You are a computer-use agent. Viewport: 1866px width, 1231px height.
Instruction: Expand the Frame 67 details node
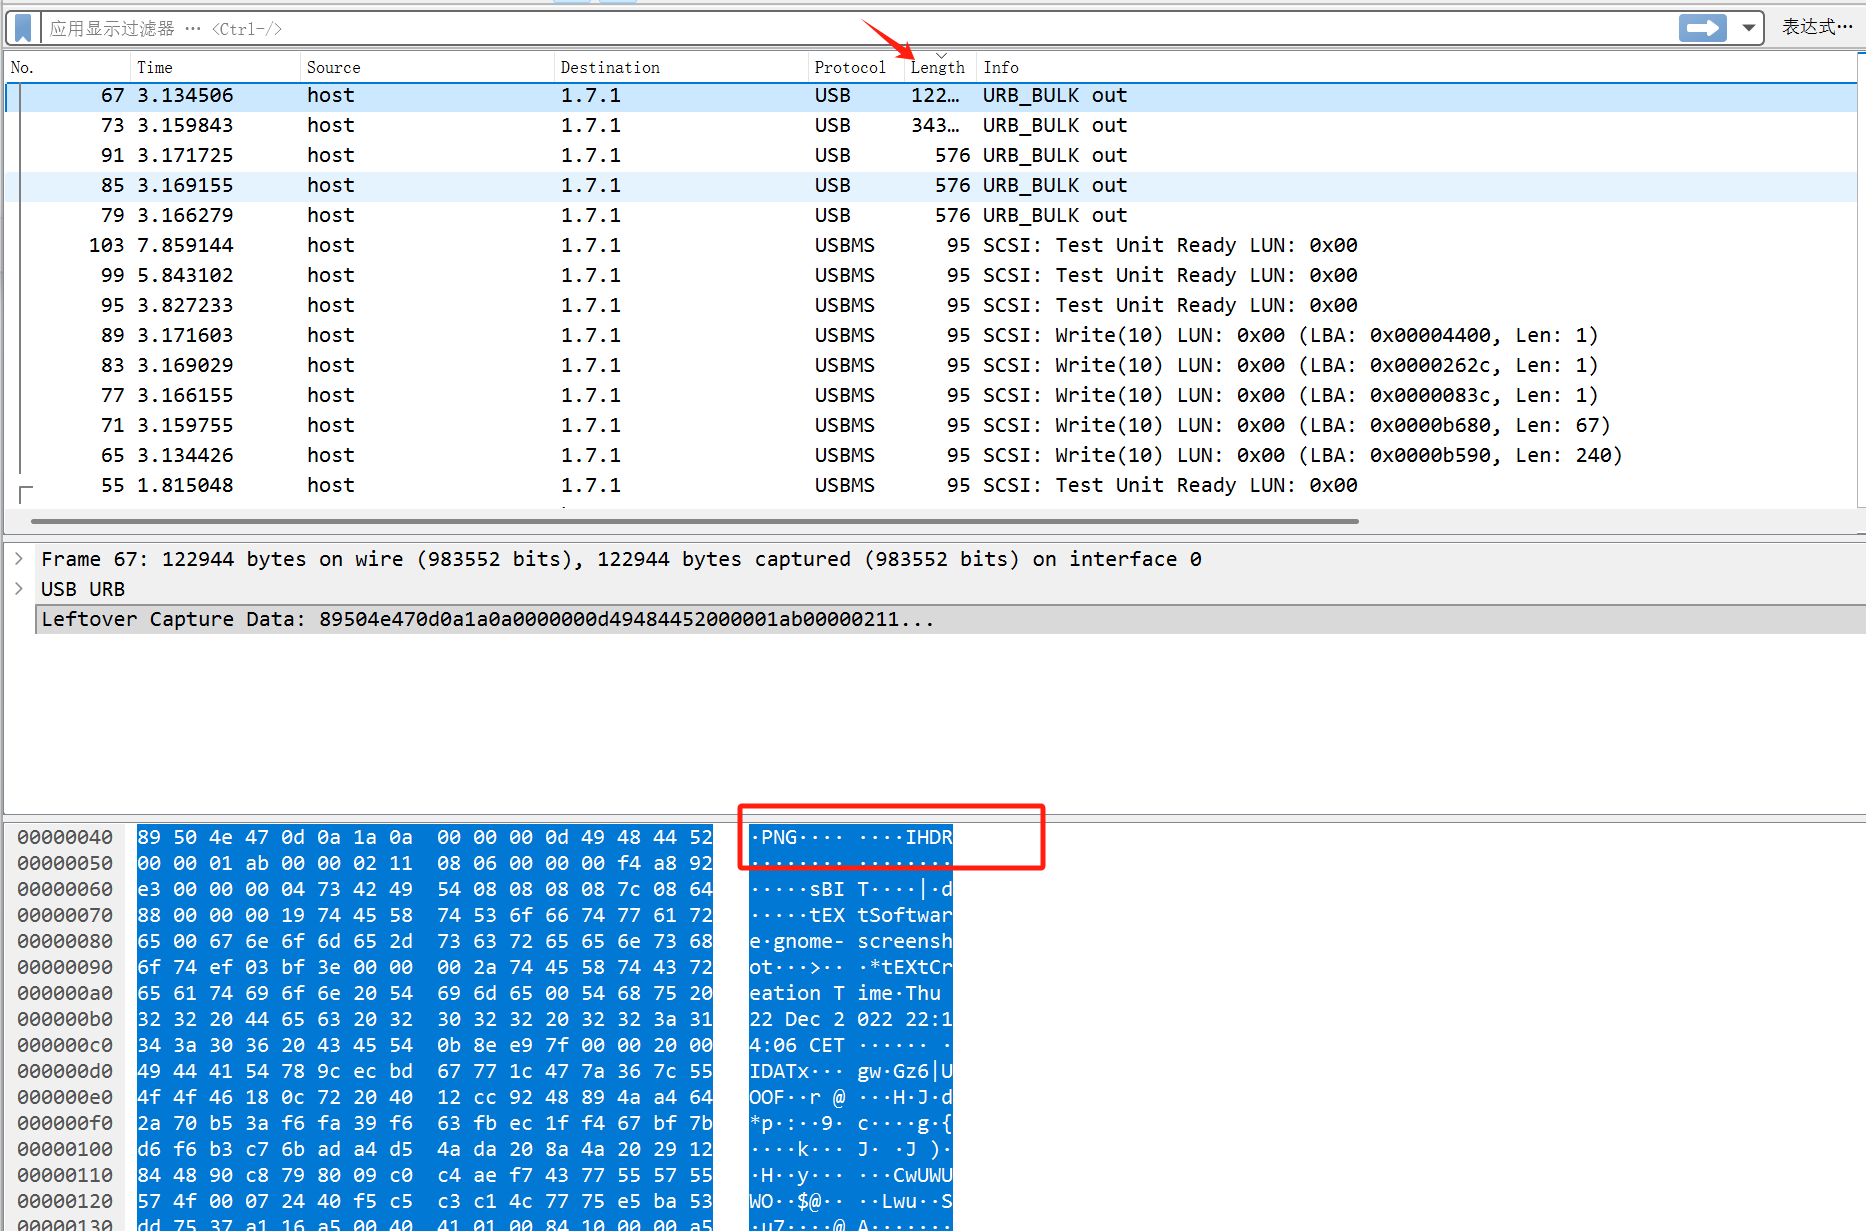click(19, 558)
